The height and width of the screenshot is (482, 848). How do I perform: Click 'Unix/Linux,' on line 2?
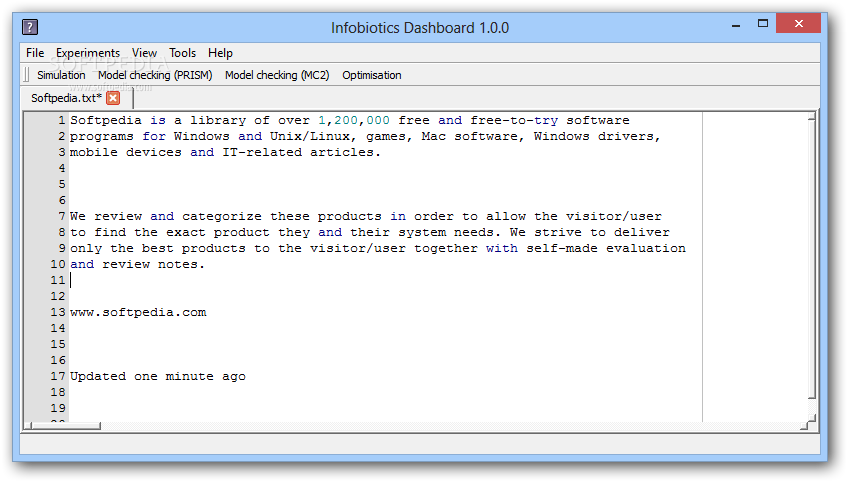point(313,136)
